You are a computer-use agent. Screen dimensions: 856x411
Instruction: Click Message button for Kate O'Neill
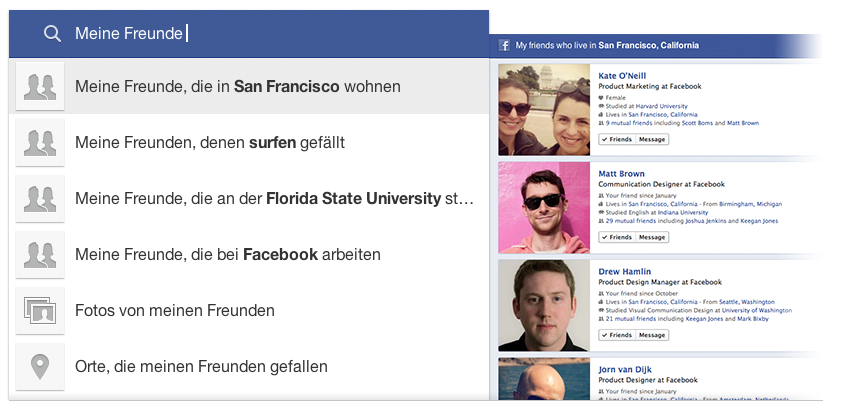(652, 139)
